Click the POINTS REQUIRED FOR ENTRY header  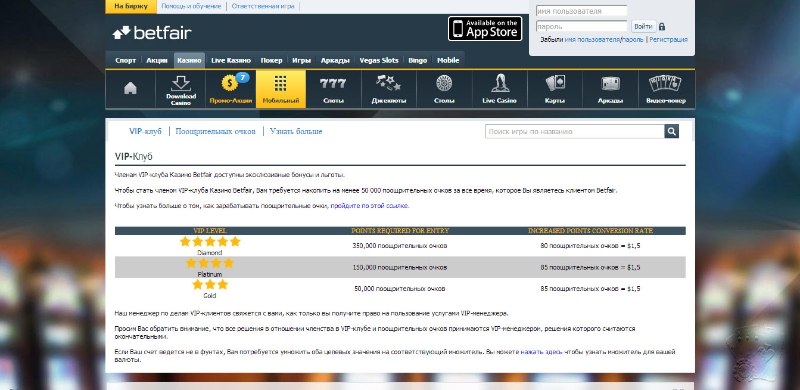click(400, 231)
